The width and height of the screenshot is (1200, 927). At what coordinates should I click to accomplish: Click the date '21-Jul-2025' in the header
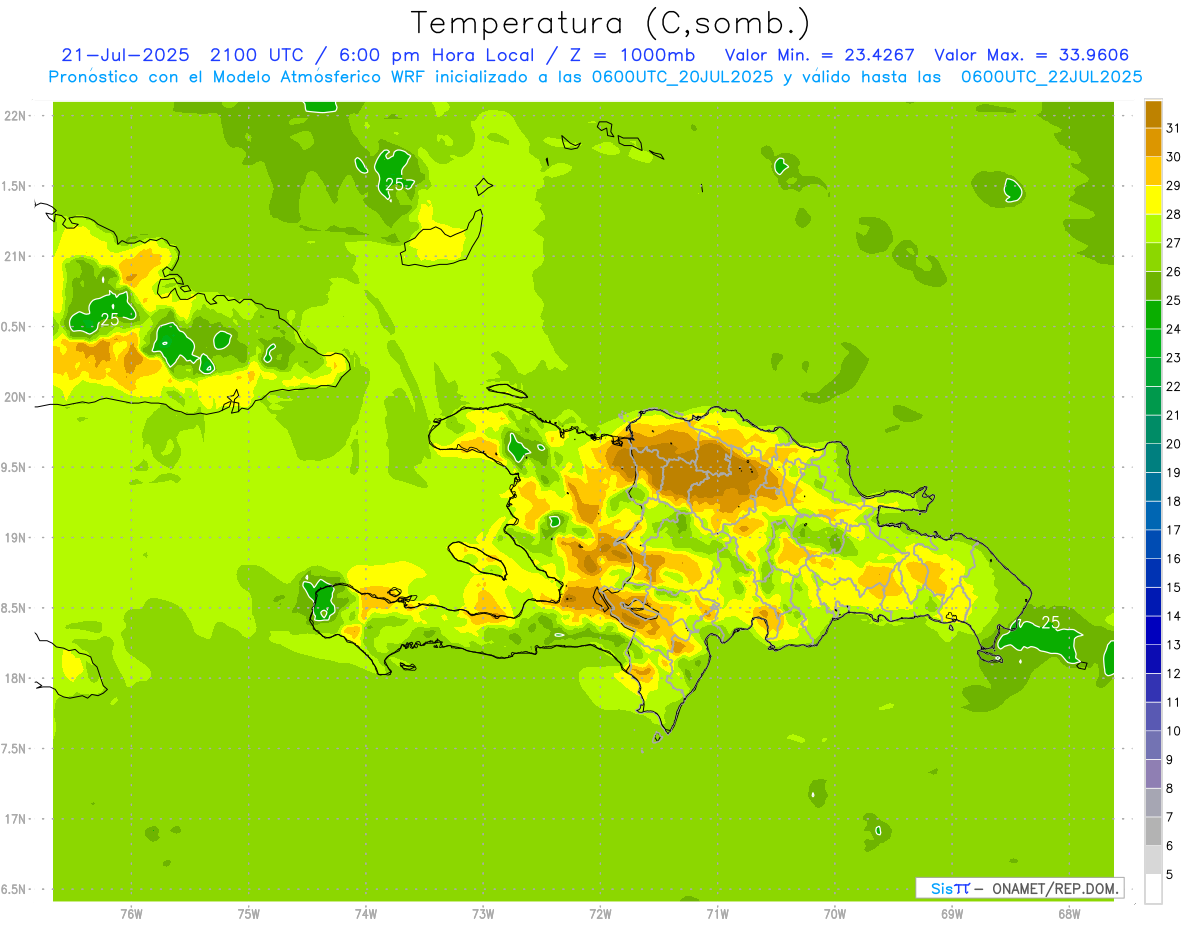pyautogui.click(x=125, y=55)
